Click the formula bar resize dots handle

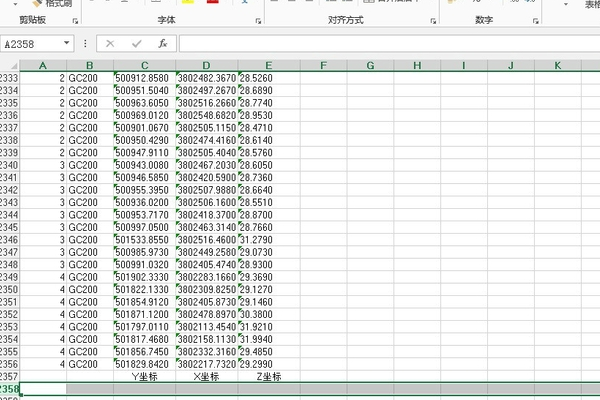pos(85,44)
